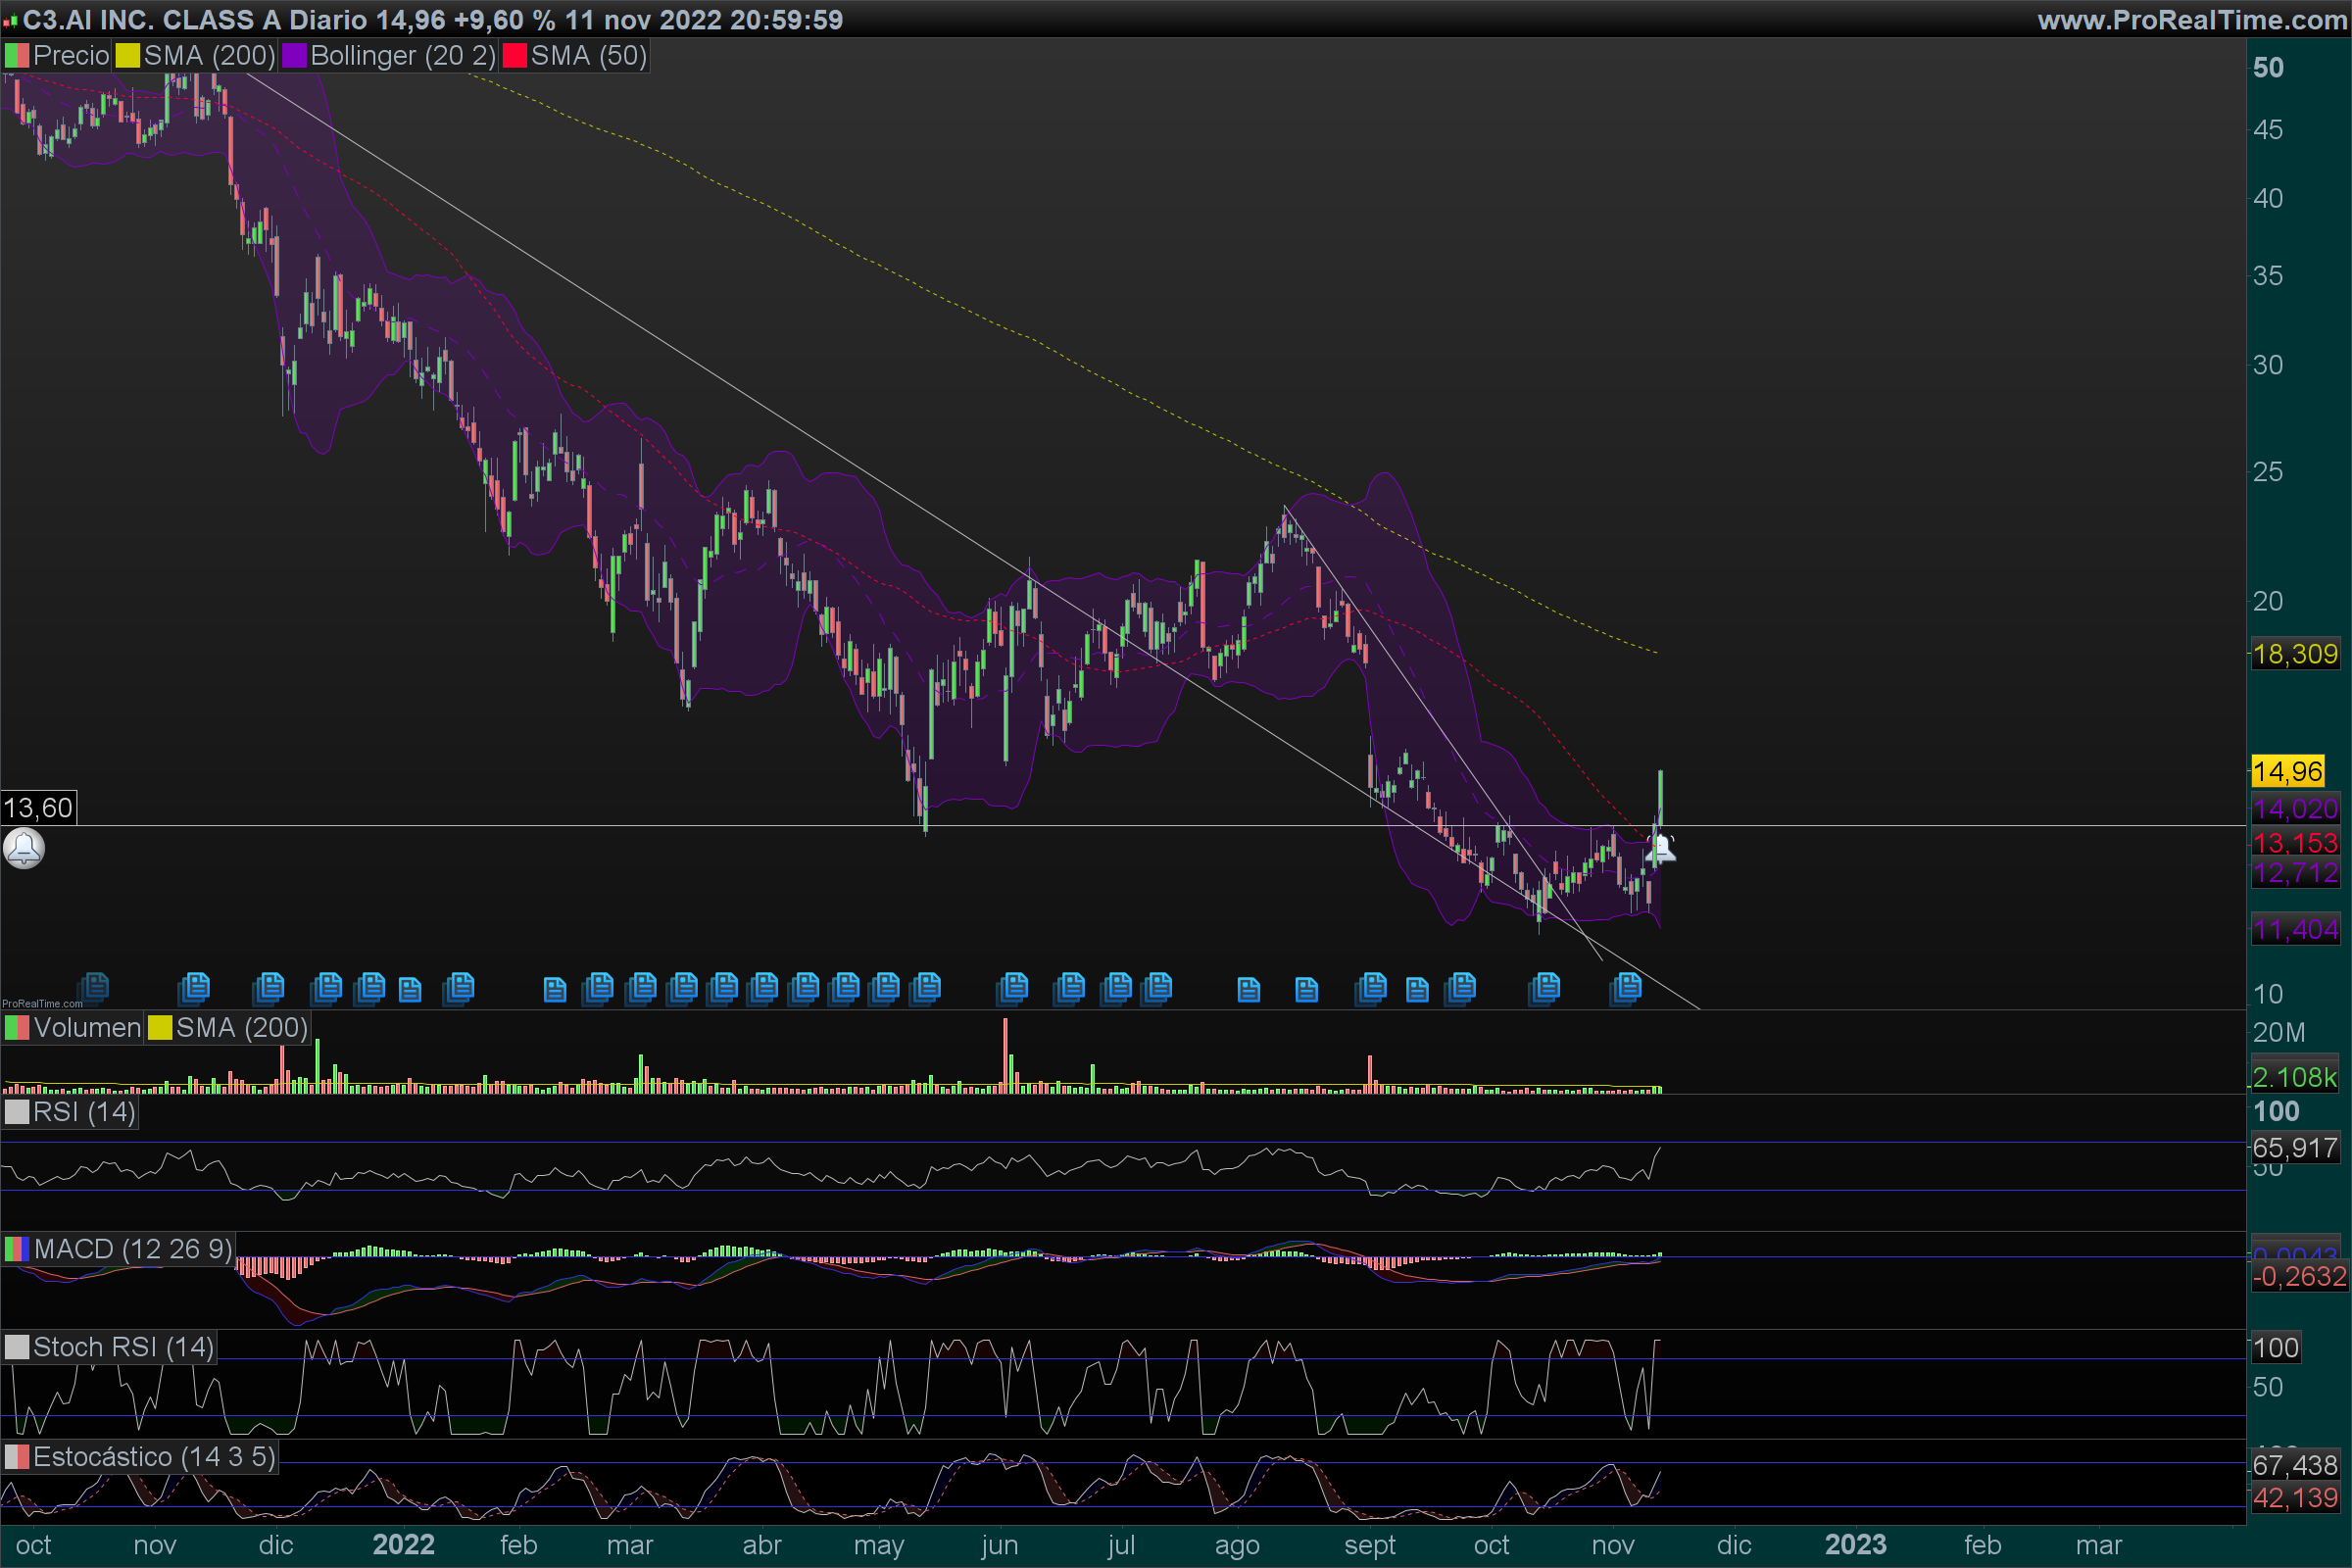2352x1568 pixels.
Task: Open the Bollinger (20 2) indicator label
Action: pos(402,56)
